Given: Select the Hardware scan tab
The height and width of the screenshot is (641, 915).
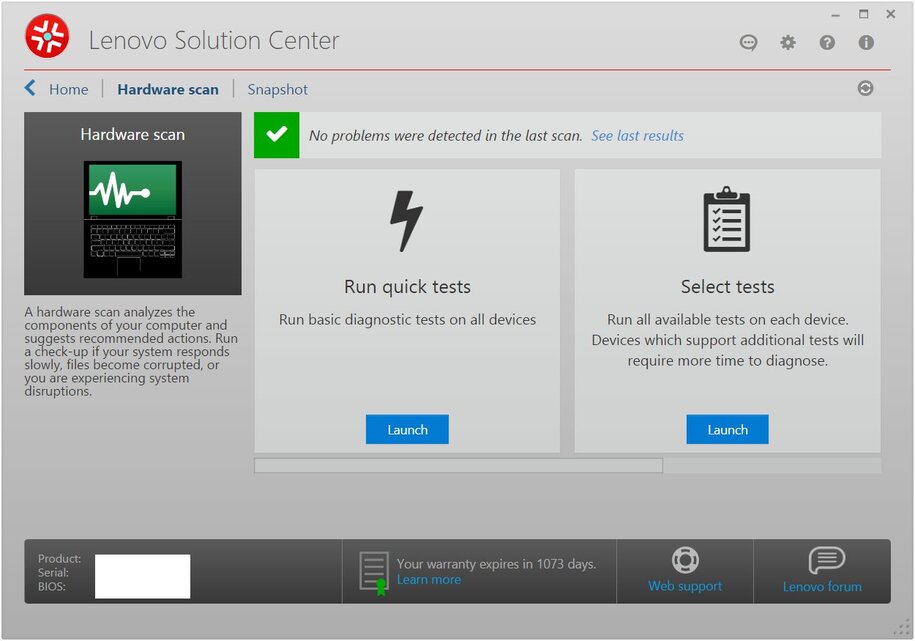Looking at the screenshot, I should point(168,89).
